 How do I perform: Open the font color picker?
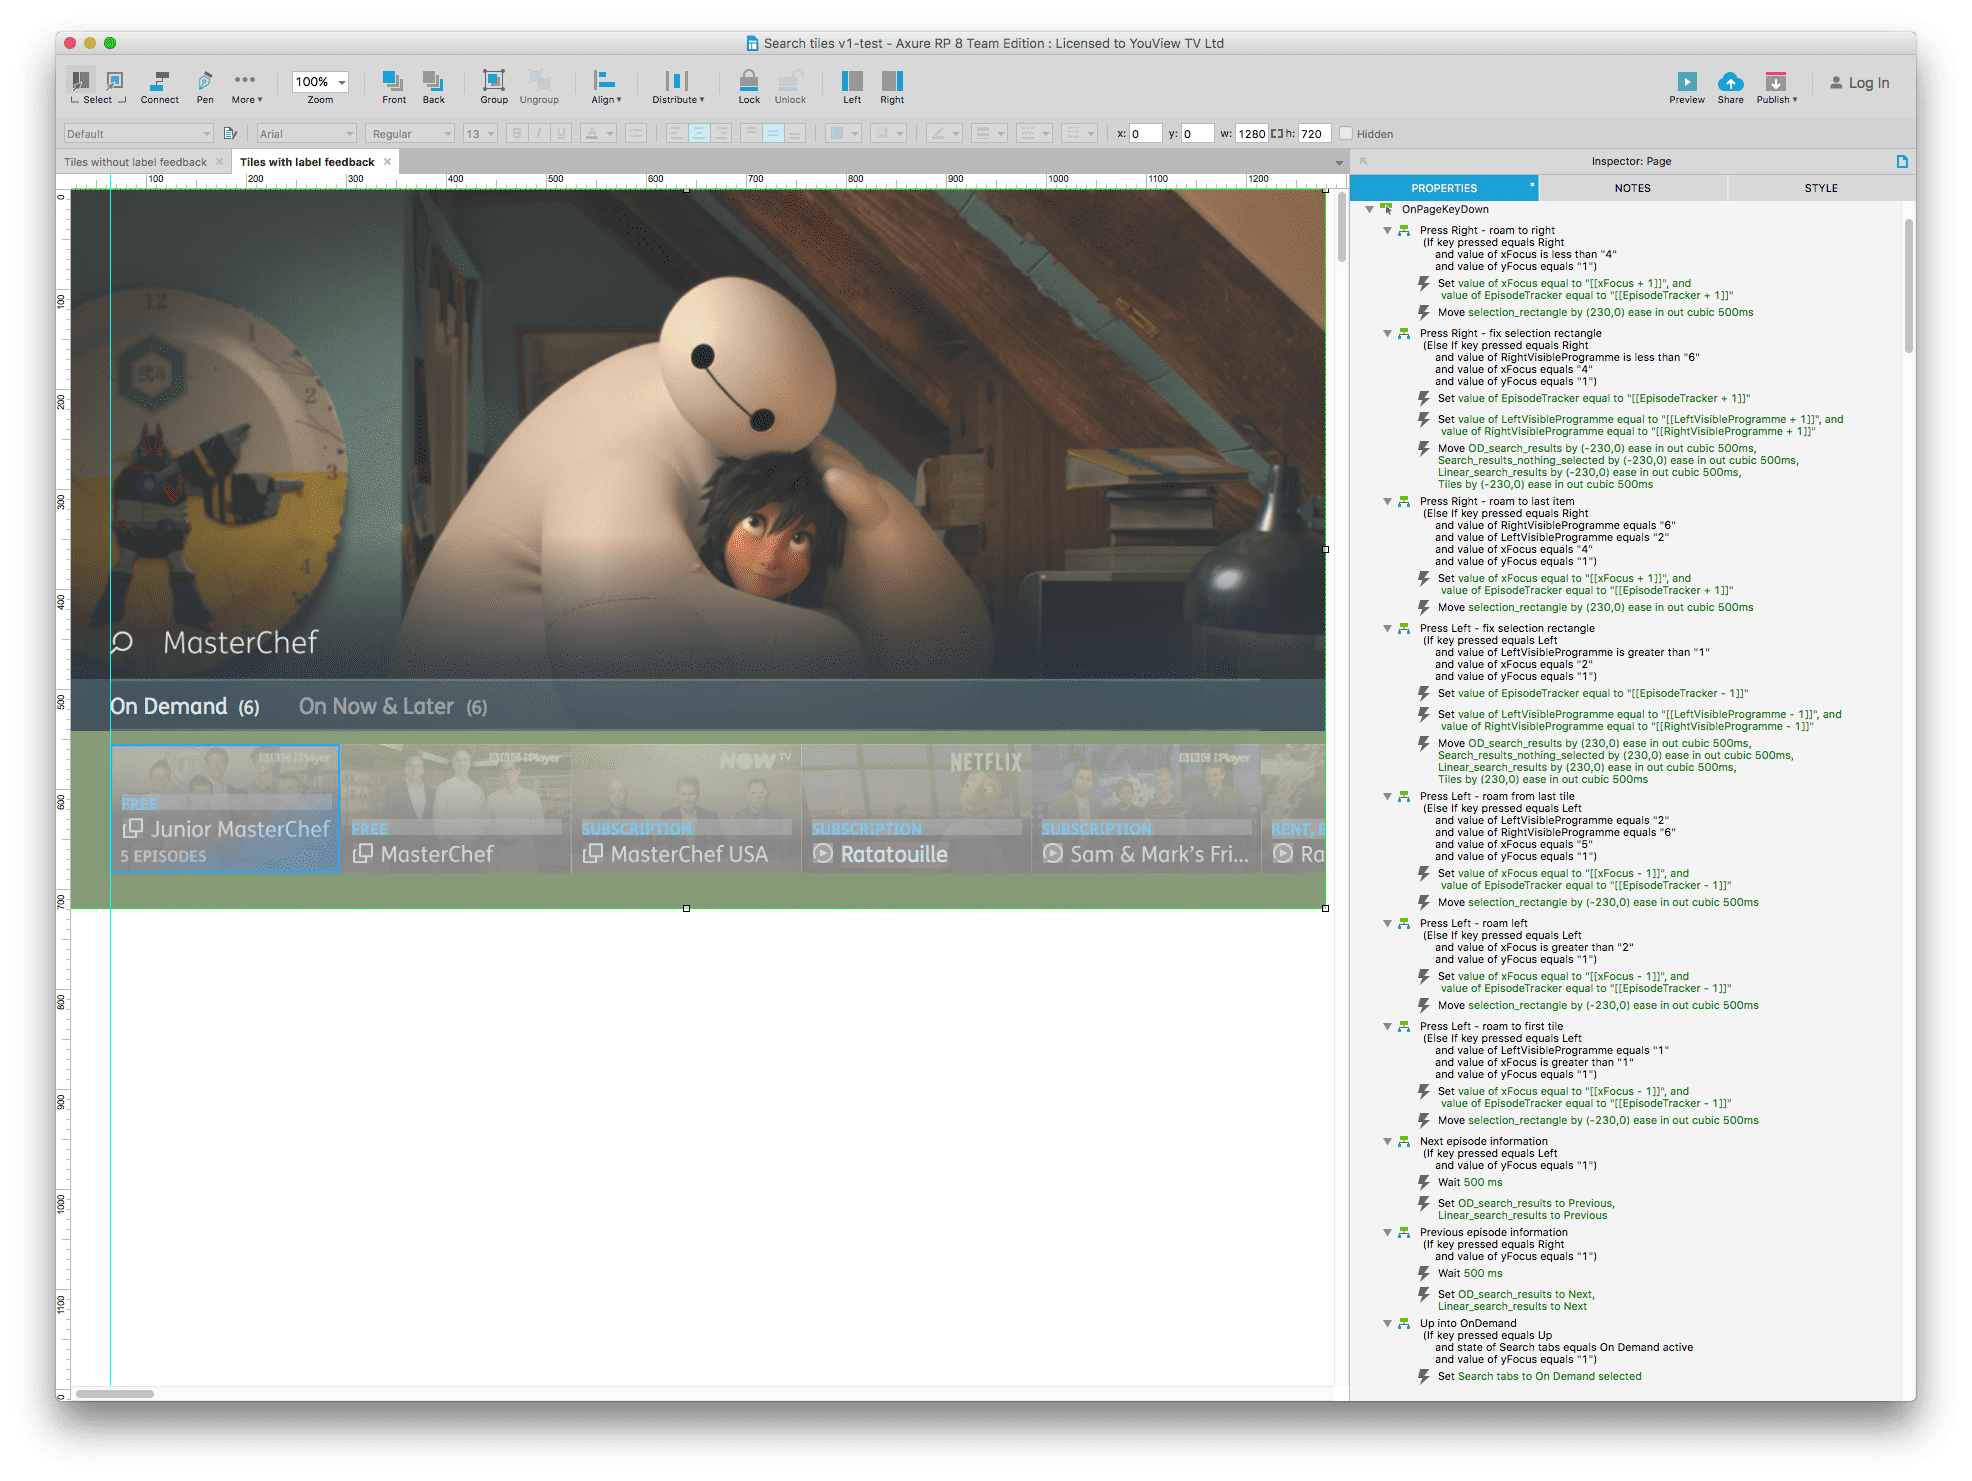coord(598,133)
